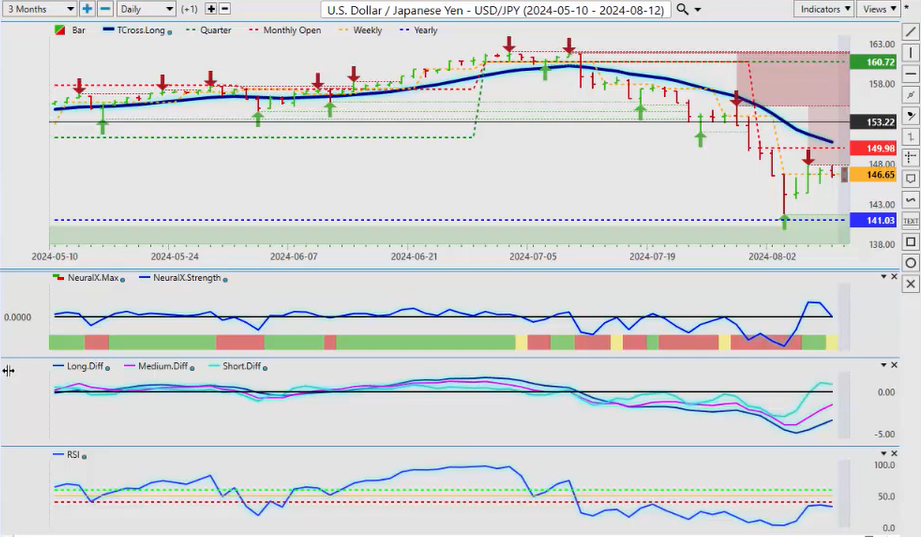Select the vertical line drawing tool
921x537 pixels.
910,52
